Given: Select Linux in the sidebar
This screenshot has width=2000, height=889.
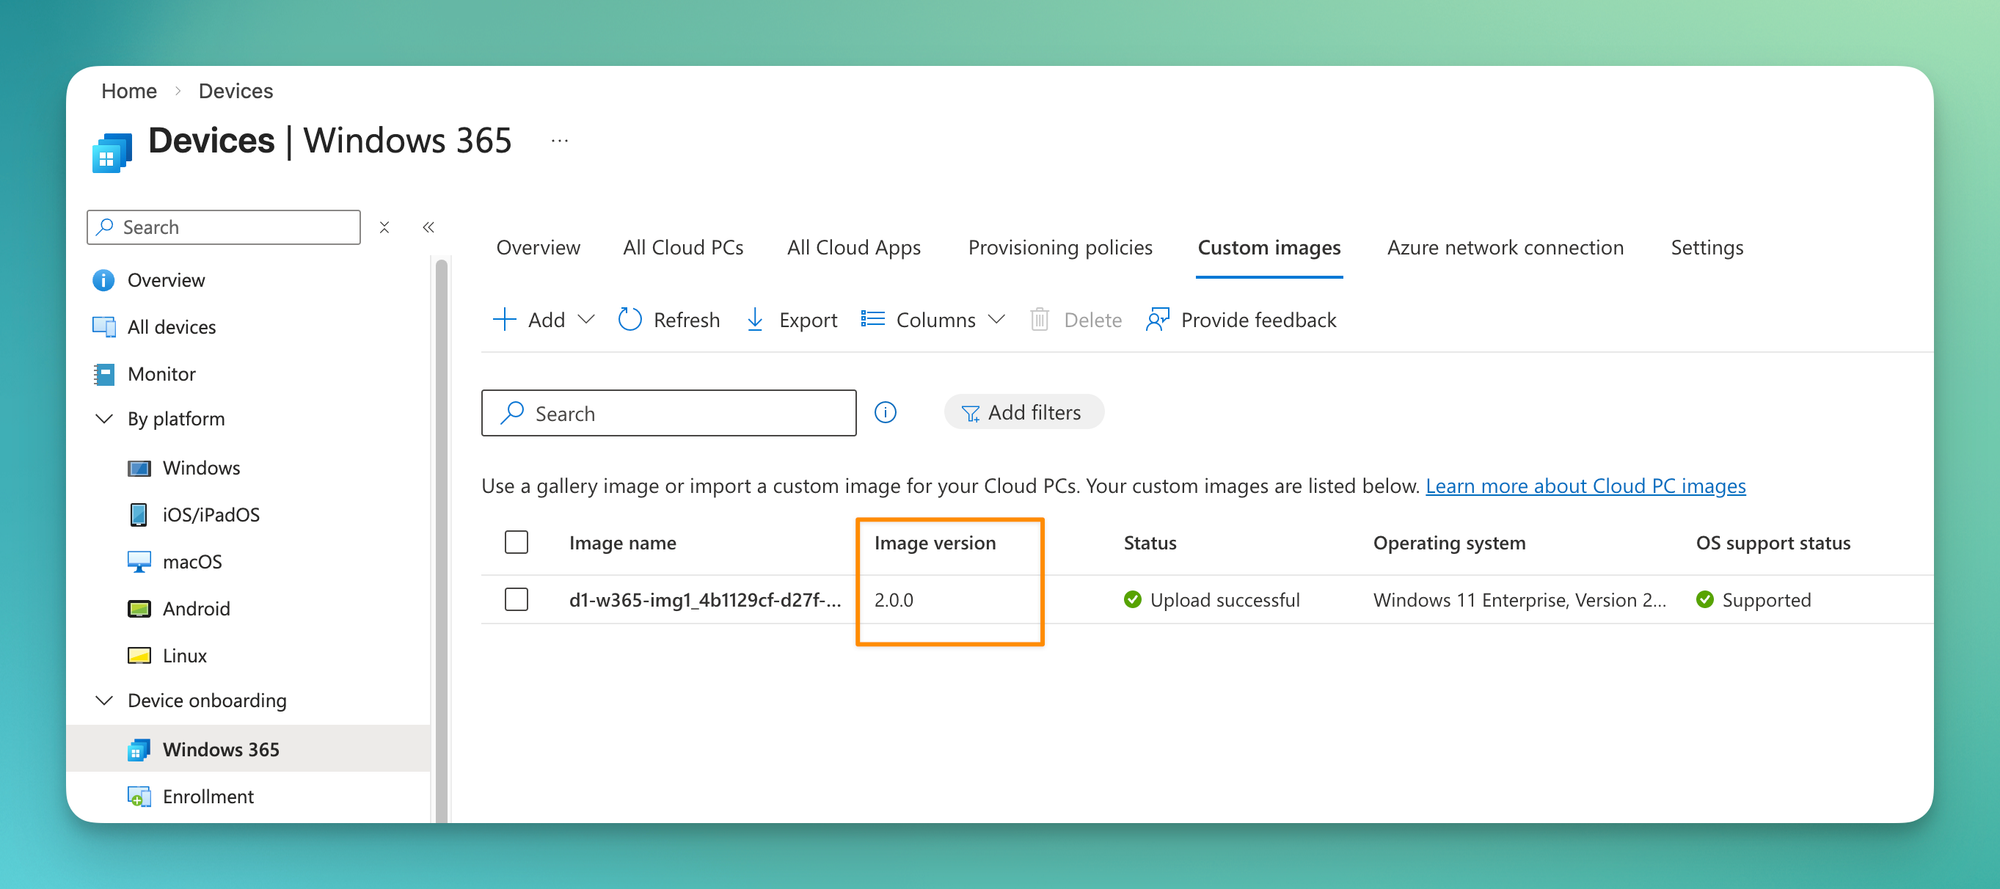Looking at the screenshot, I should click(185, 656).
